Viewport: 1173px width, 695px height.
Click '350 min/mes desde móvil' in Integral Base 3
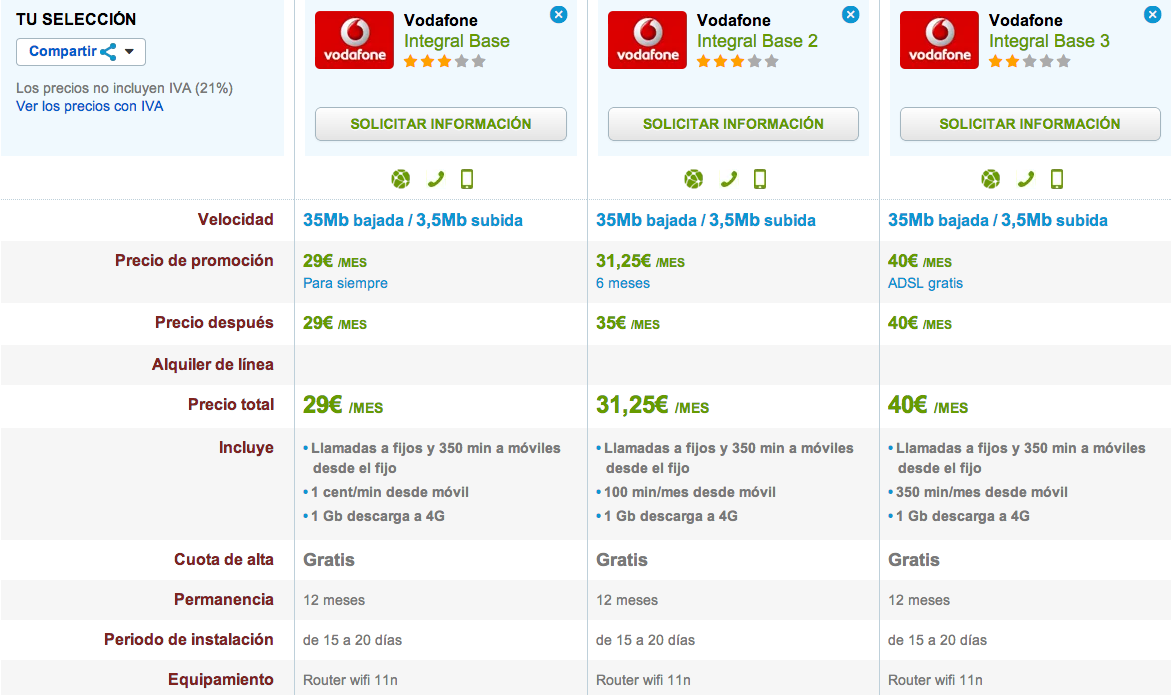[x=981, y=492]
